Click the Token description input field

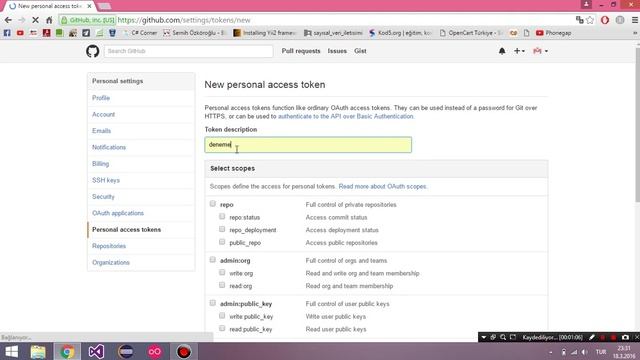[x=308, y=145]
